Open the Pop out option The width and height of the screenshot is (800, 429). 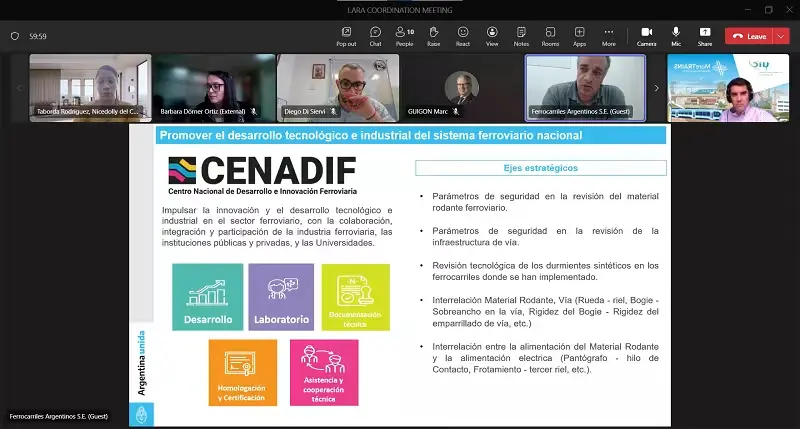click(x=346, y=37)
